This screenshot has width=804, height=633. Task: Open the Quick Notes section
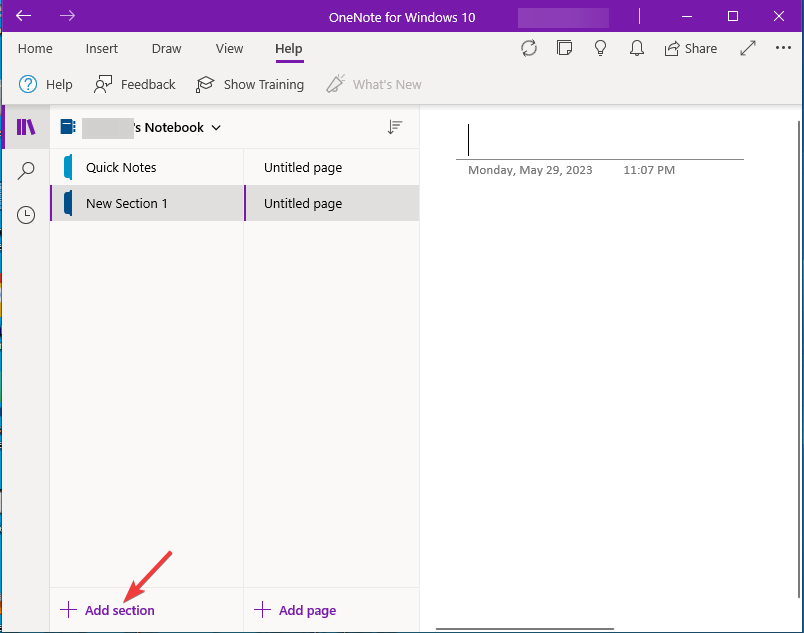(x=147, y=167)
